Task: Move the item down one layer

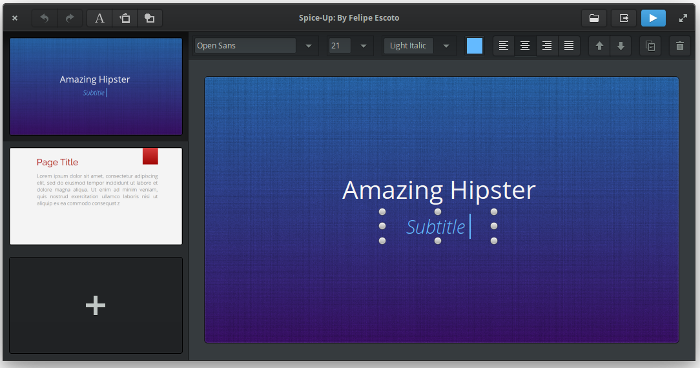Action: tap(621, 46)
